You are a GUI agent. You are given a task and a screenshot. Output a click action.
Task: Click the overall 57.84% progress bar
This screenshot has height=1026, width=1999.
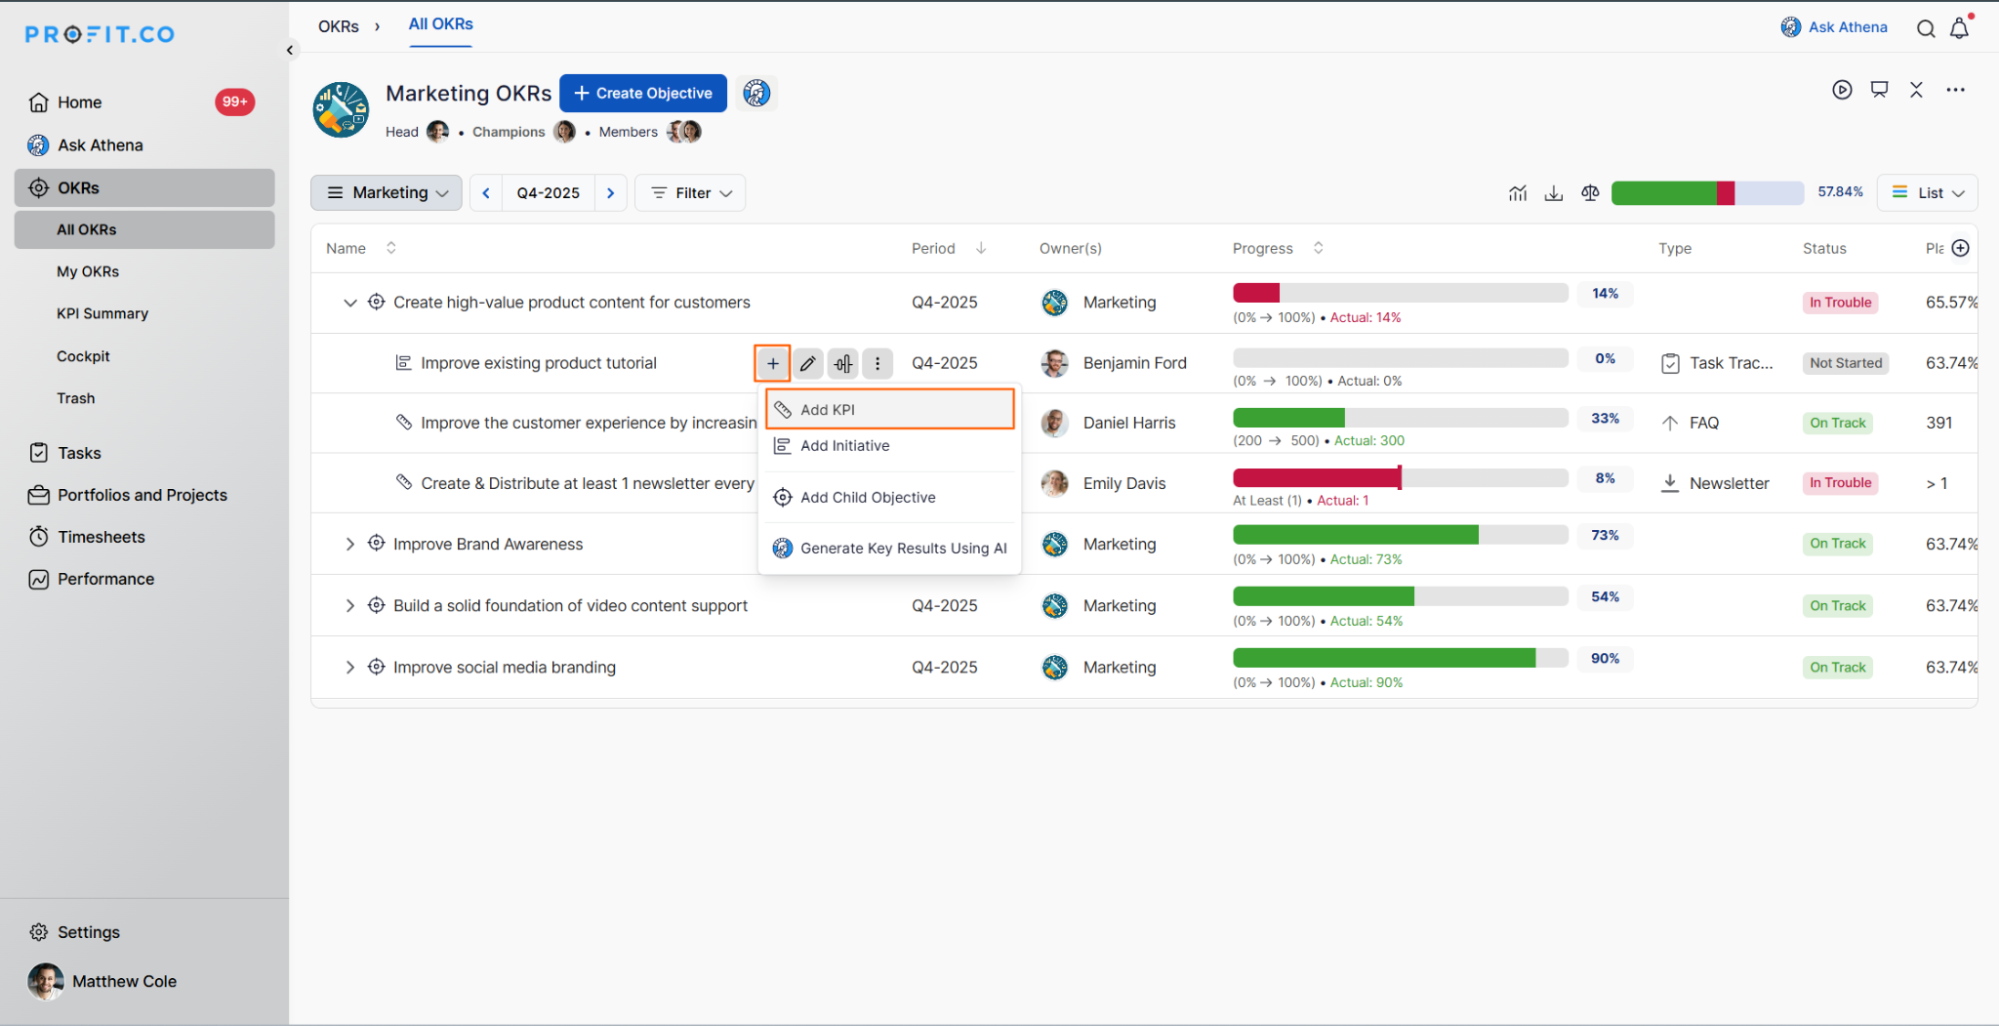click(x=1707, y=193)
